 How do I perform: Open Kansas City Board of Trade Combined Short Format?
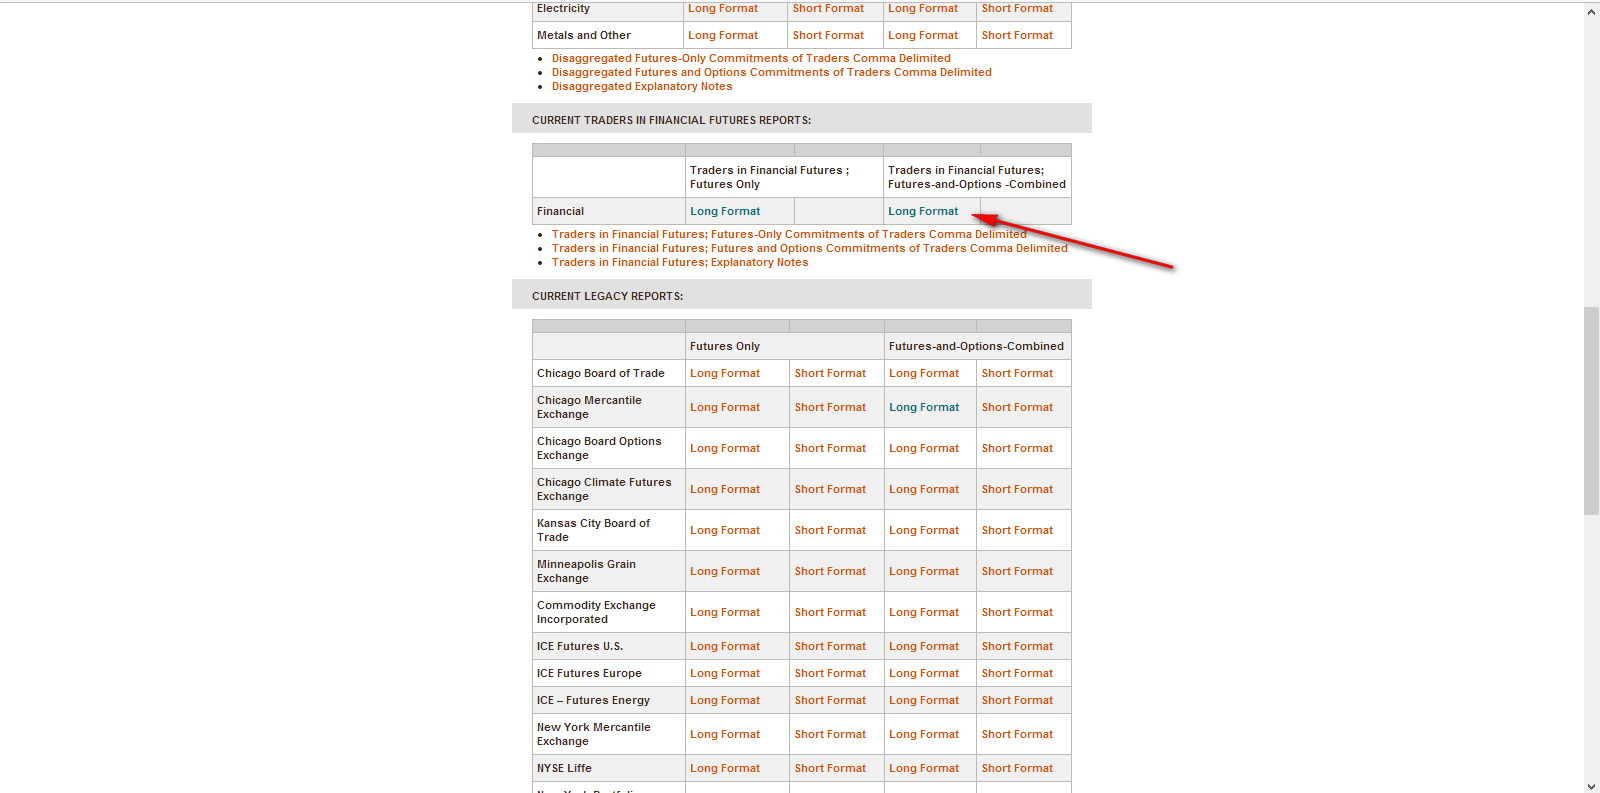(x=1017, y=530)
